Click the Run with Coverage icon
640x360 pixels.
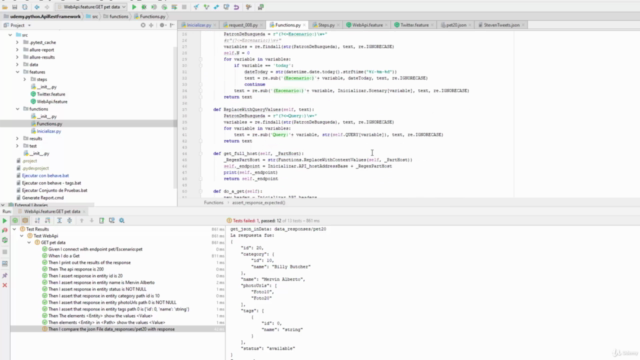pos(154,7)
